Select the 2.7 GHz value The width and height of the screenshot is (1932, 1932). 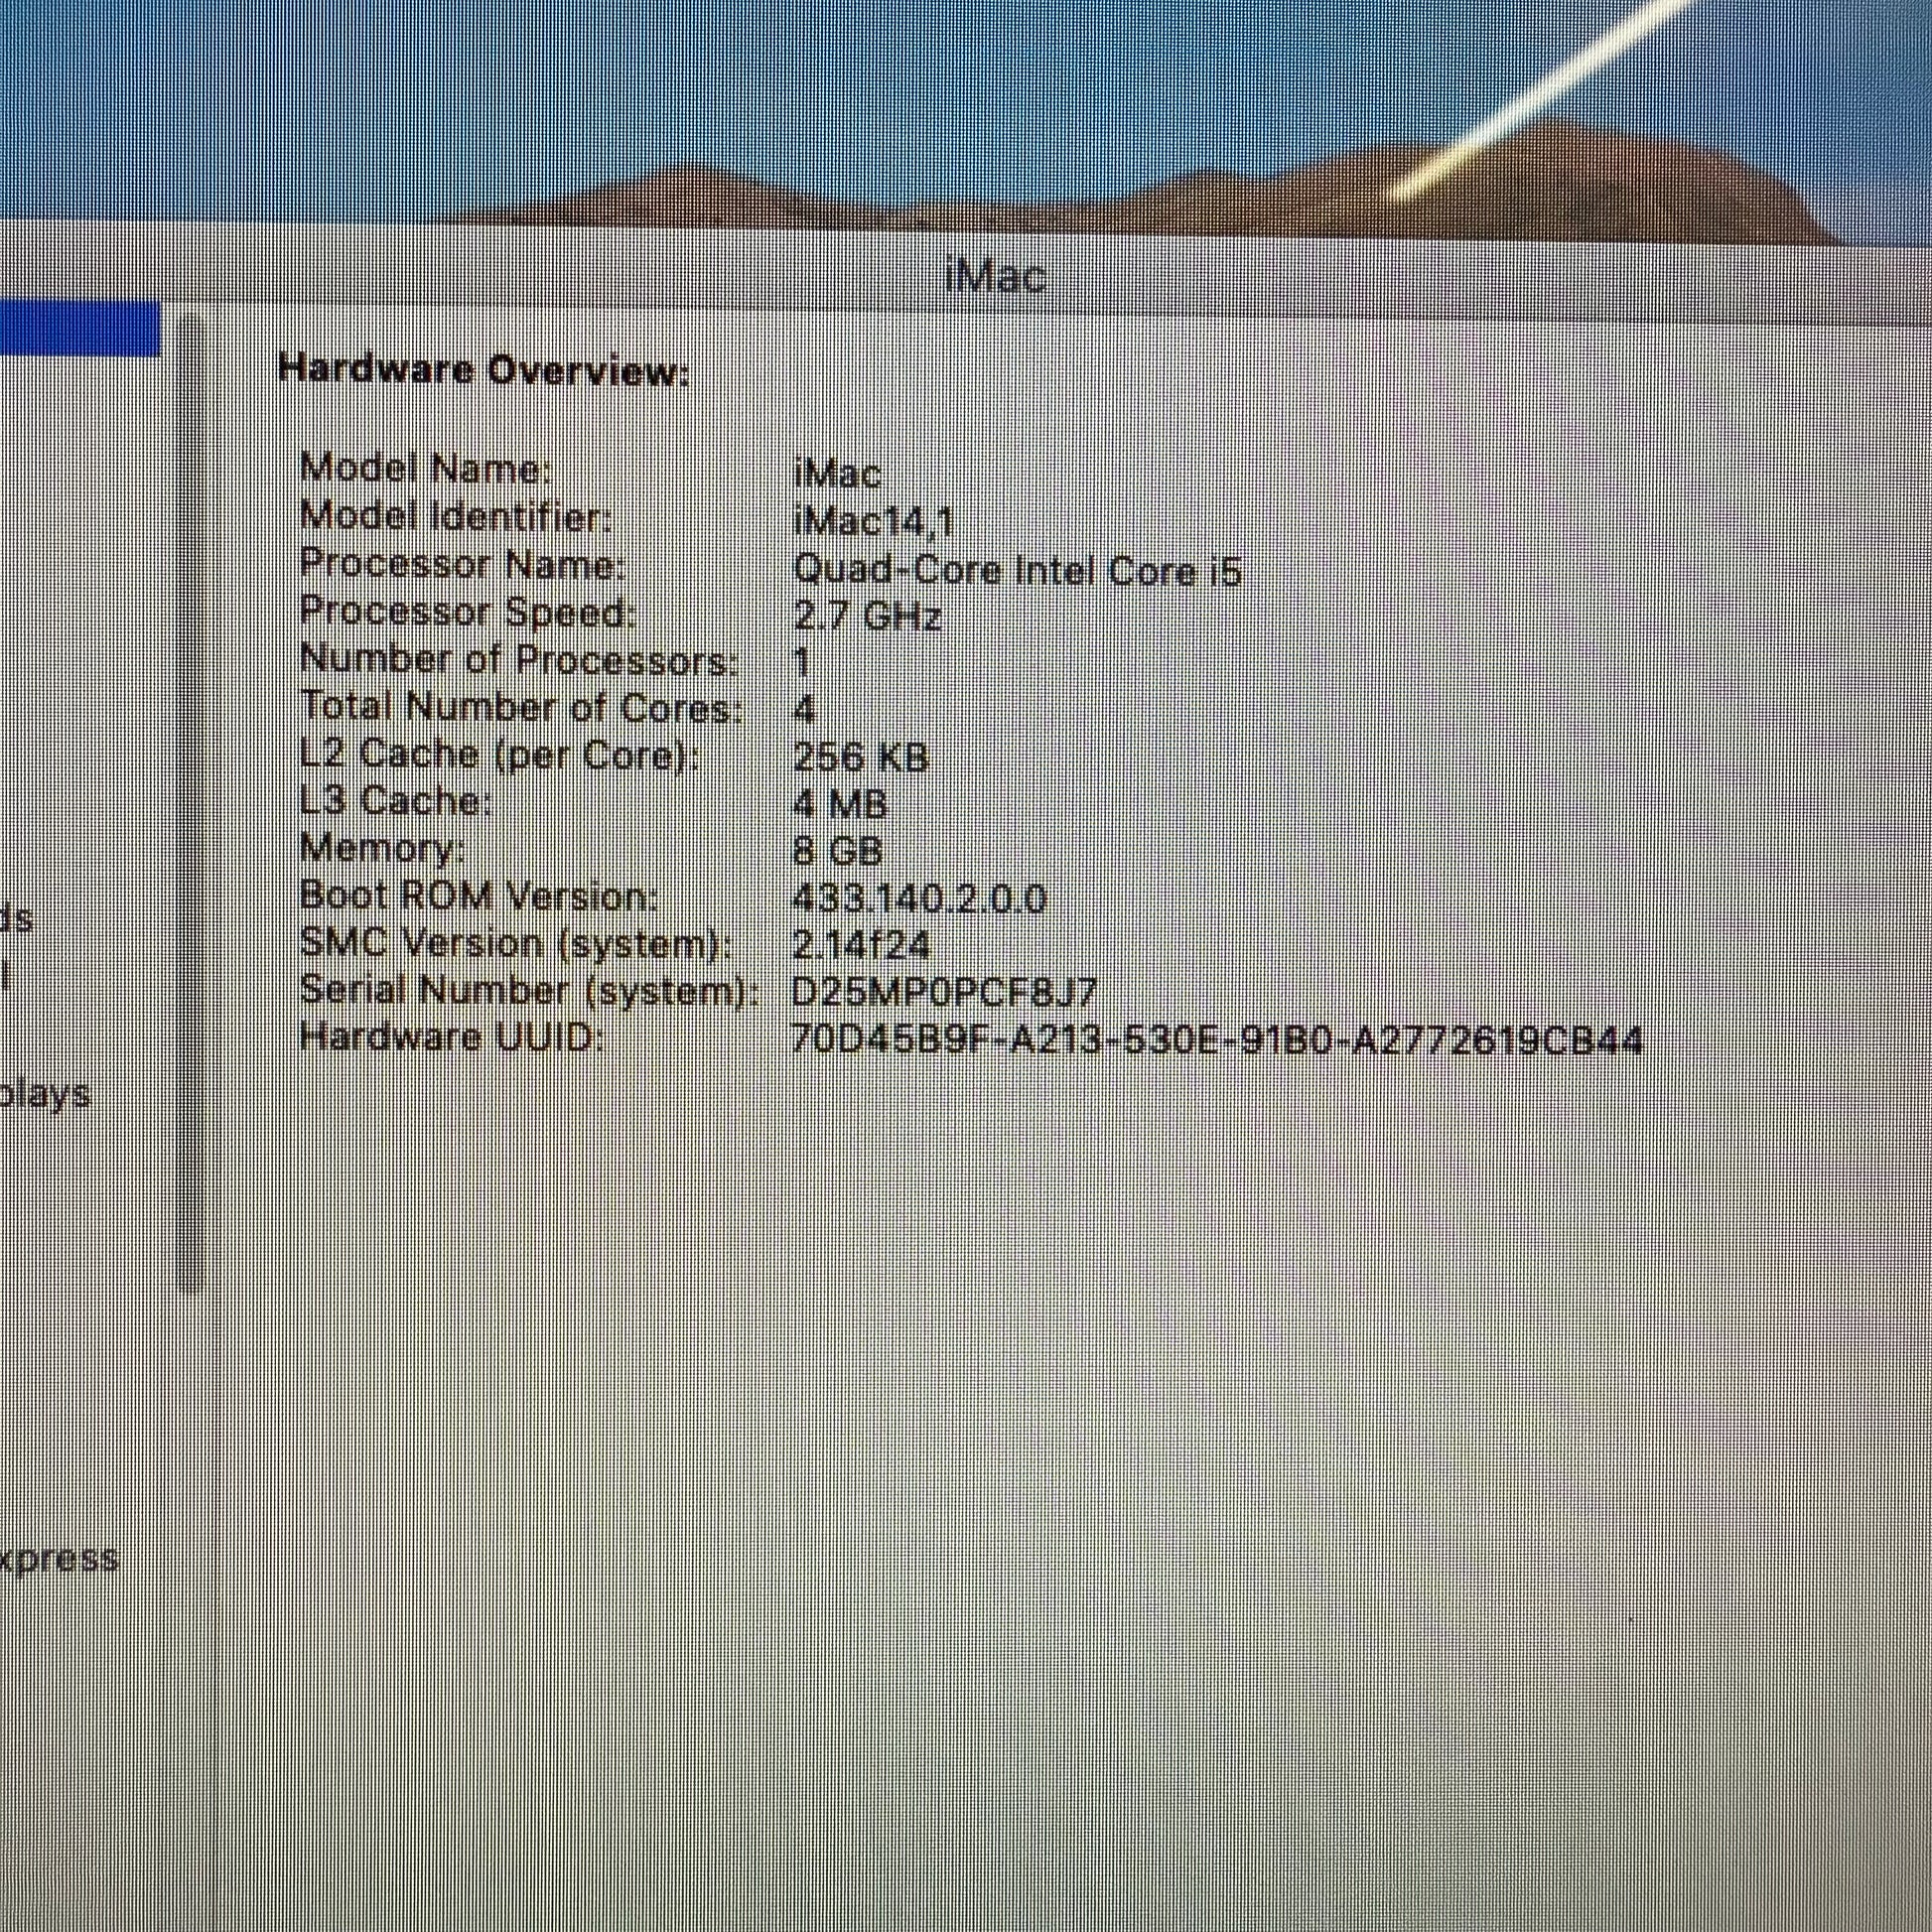pos(867,616)
